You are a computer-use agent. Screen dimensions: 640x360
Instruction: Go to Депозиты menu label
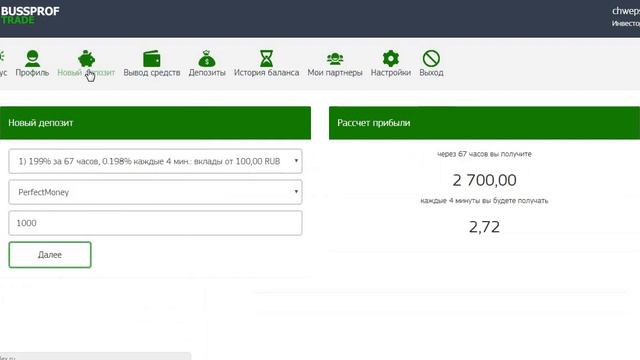point(207,73)
